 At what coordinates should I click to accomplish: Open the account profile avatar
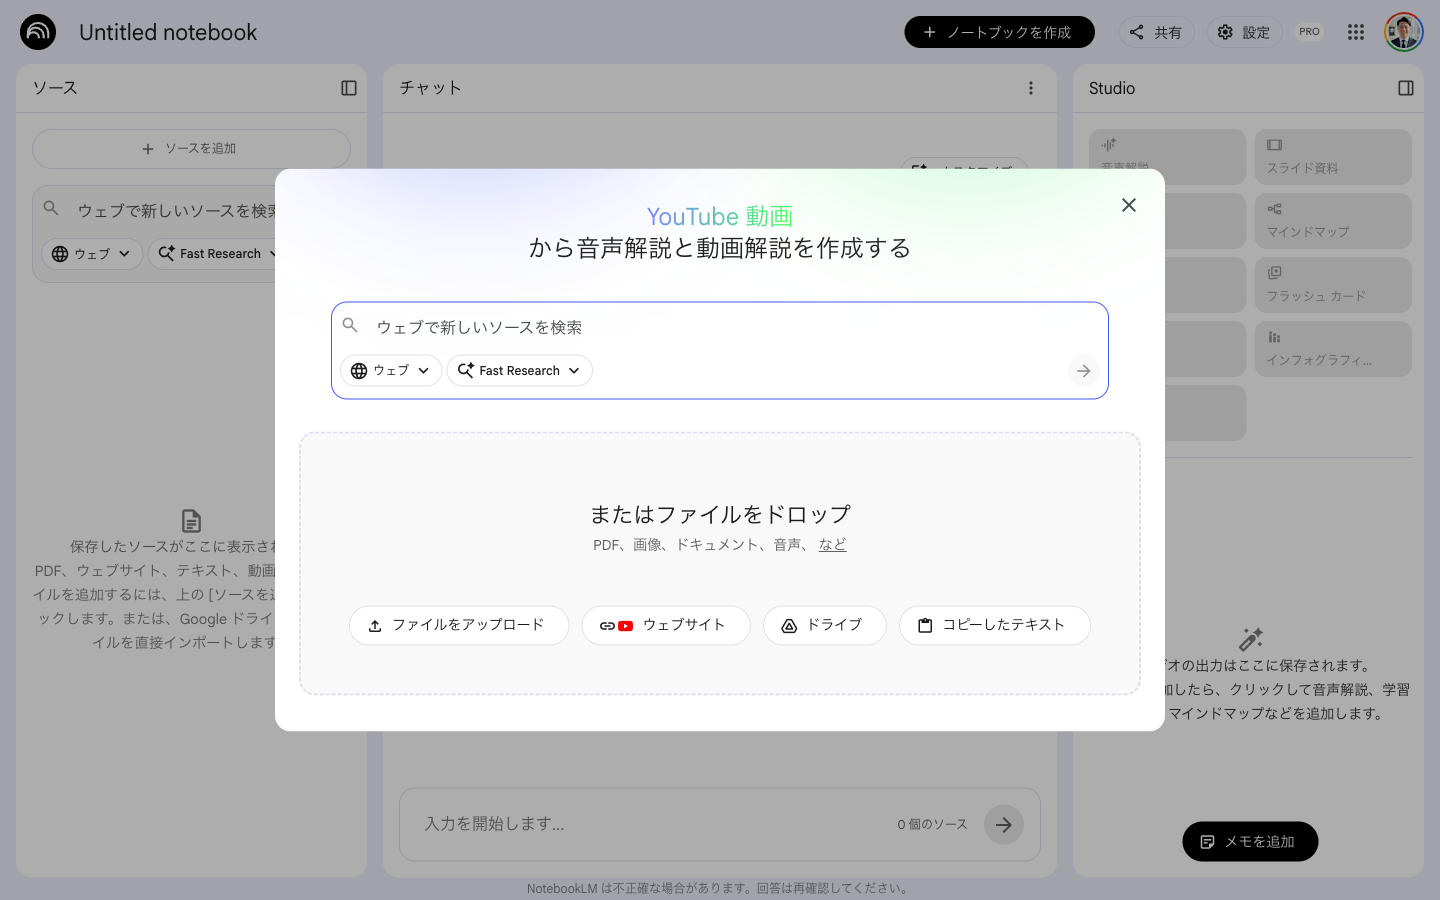1404,32
